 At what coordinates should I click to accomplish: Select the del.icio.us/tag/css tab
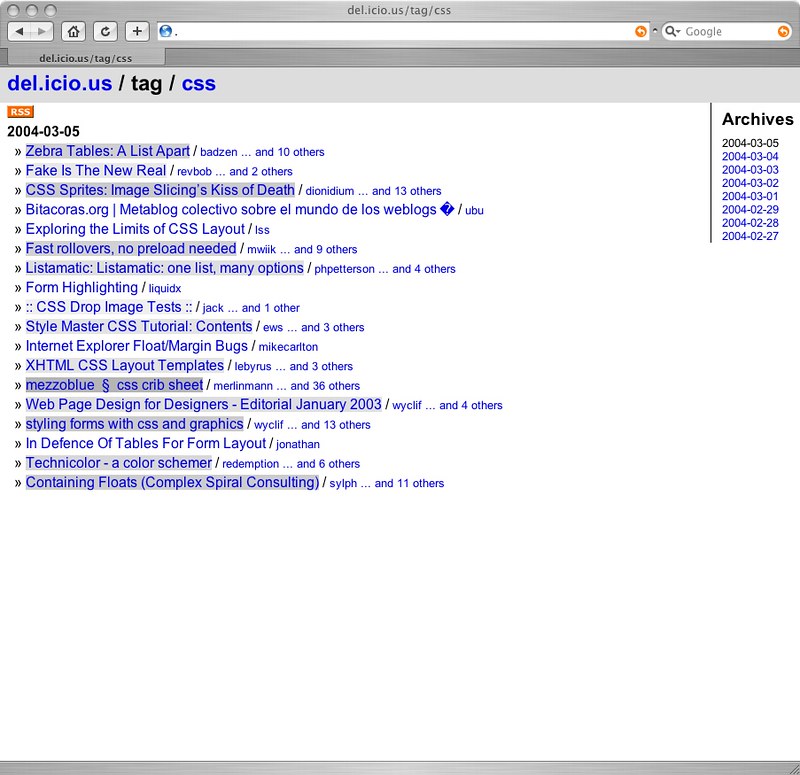86,58
